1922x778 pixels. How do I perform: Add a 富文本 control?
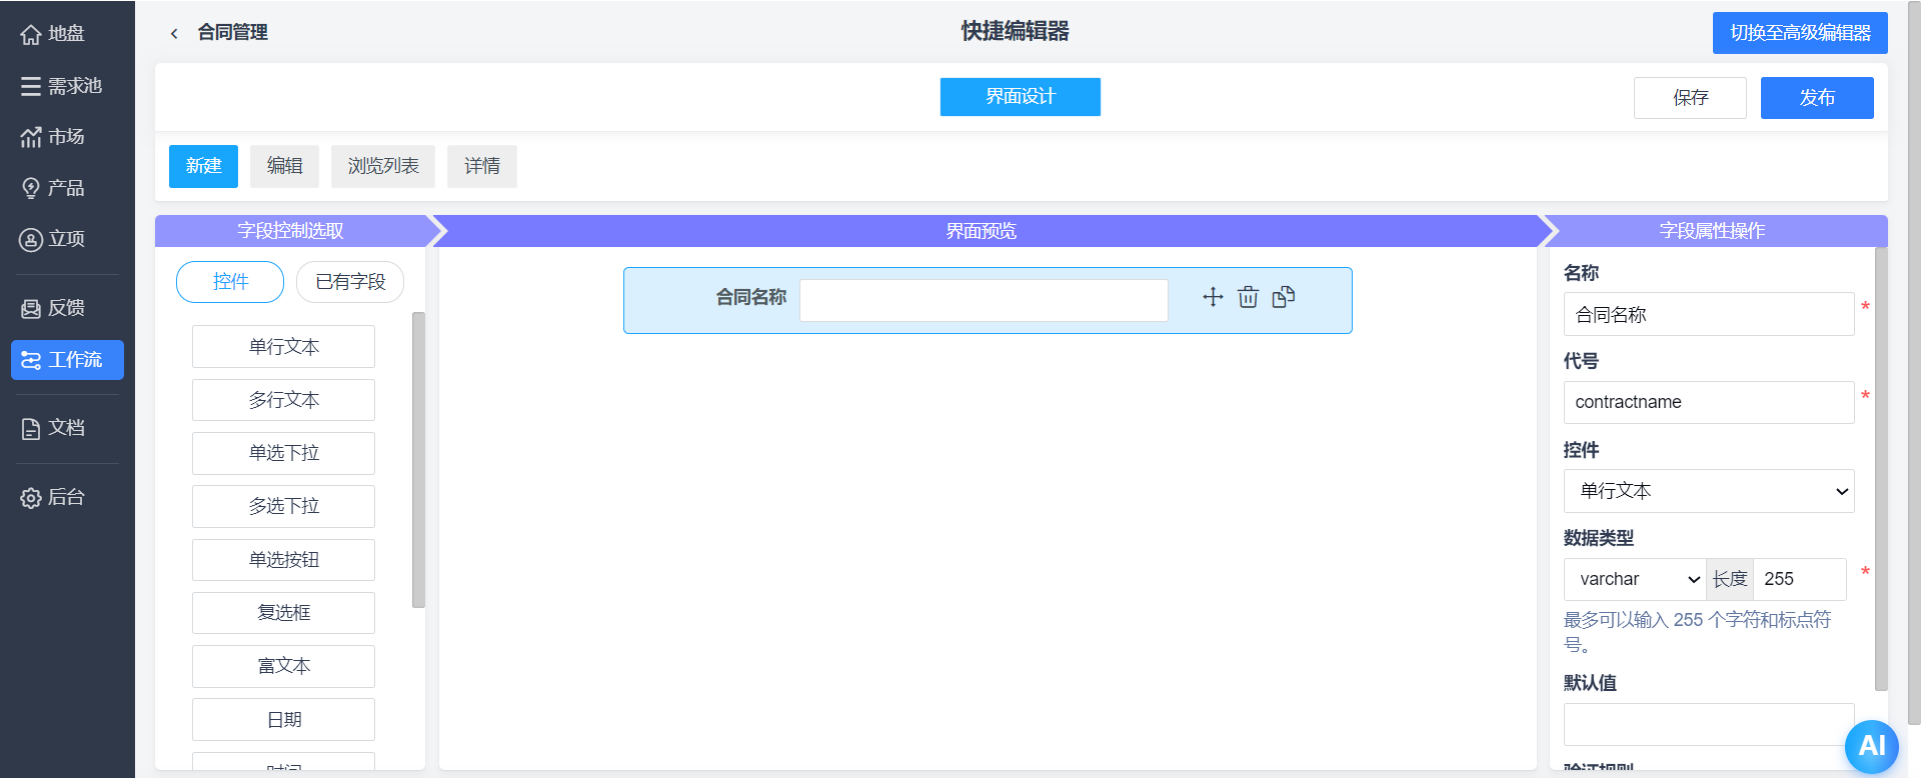[x=284, y=666]
